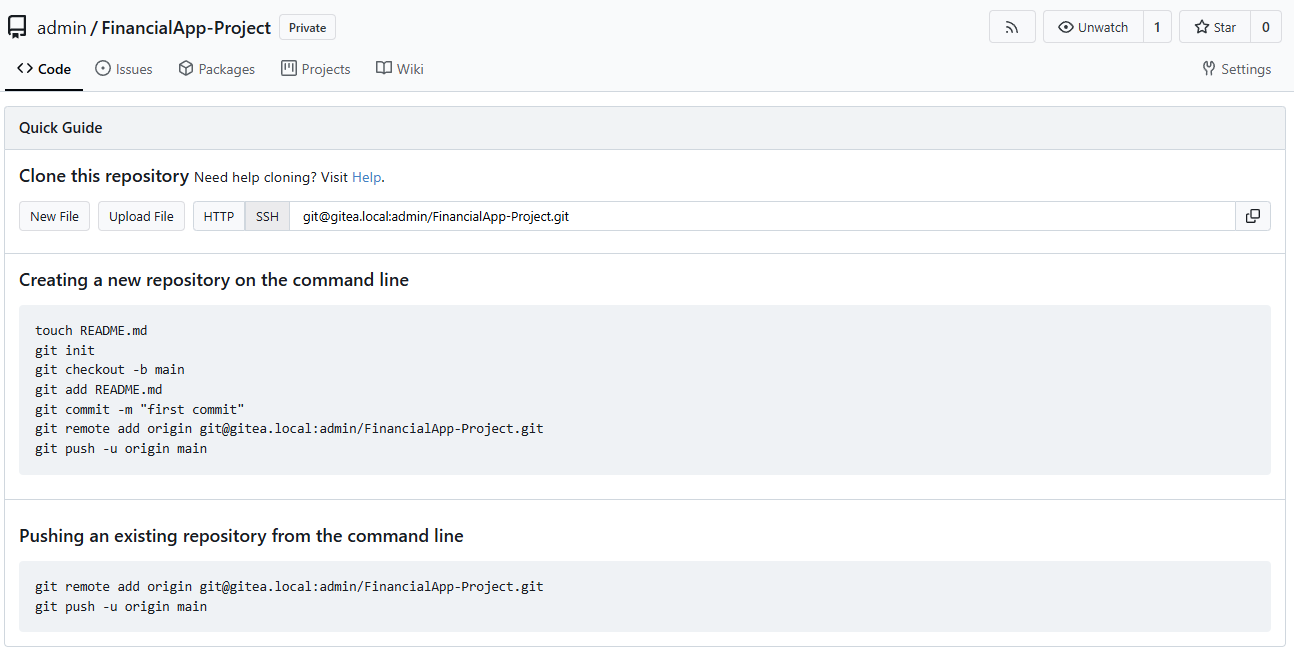This screenshot has width=1294, height=652.
Task: Click the clone URL text field
Action: click(x=760, y=216)
